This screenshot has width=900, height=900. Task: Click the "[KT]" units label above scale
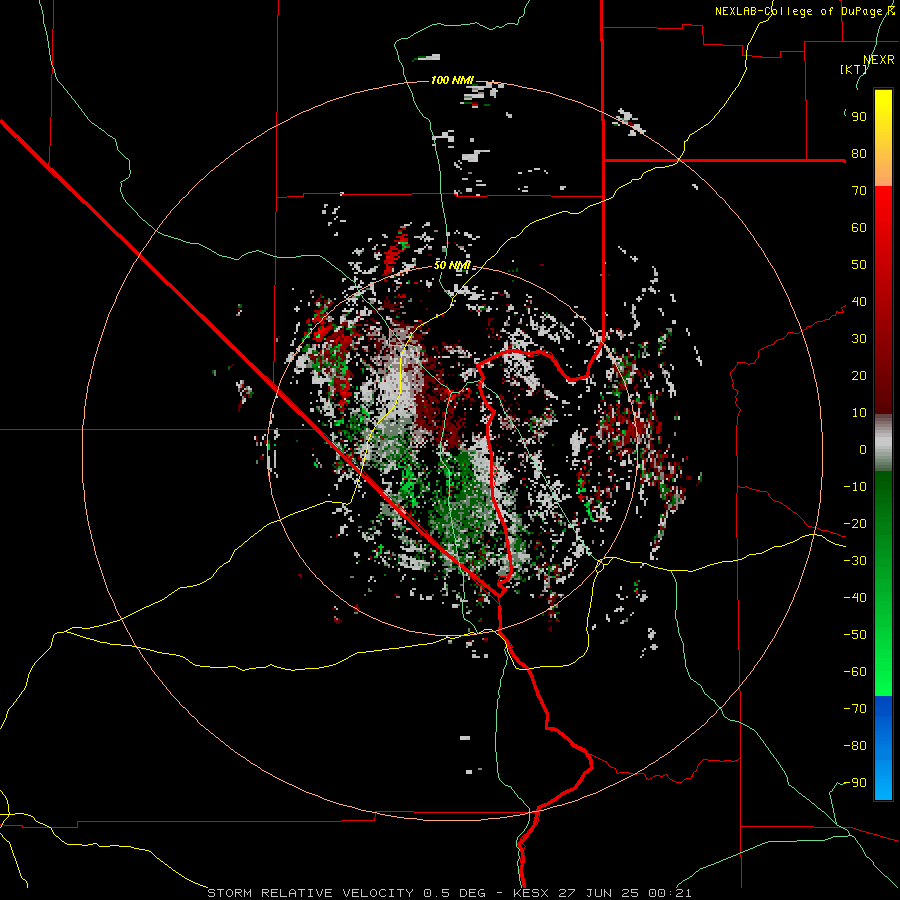pyautogui.click(x=854, y=69)
